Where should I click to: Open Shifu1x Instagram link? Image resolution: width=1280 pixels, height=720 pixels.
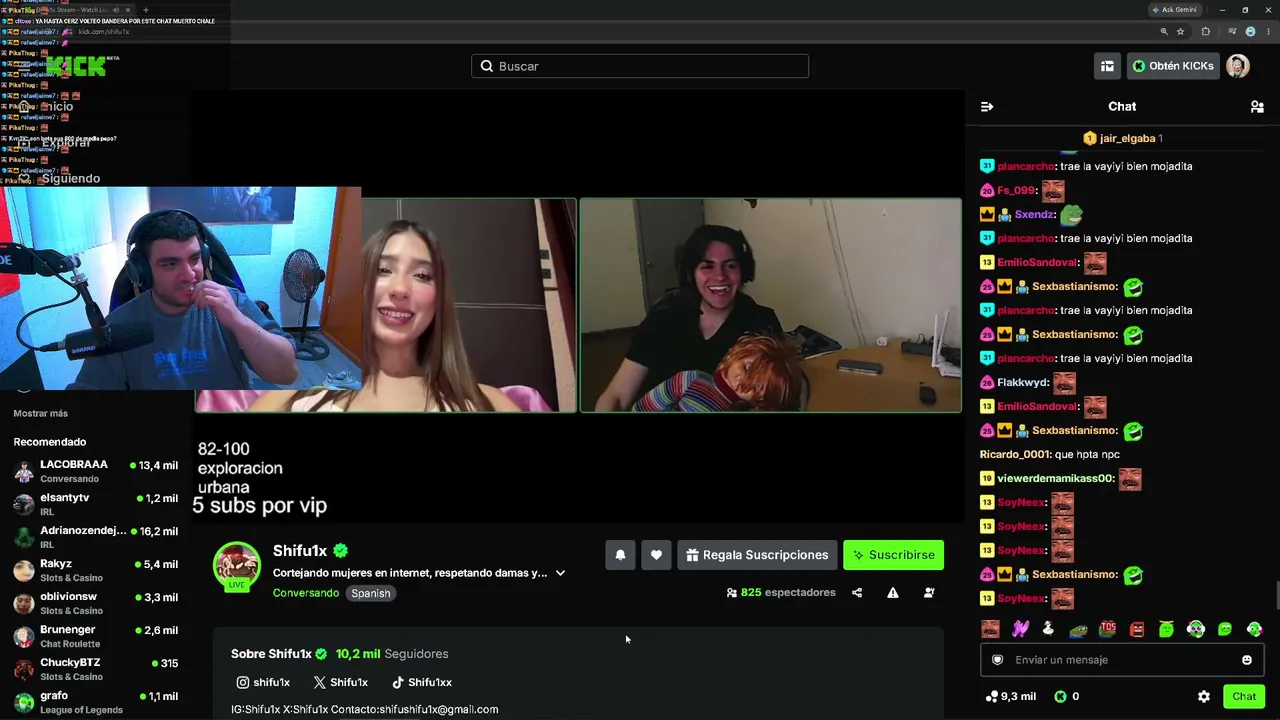[x=263, y=682]
